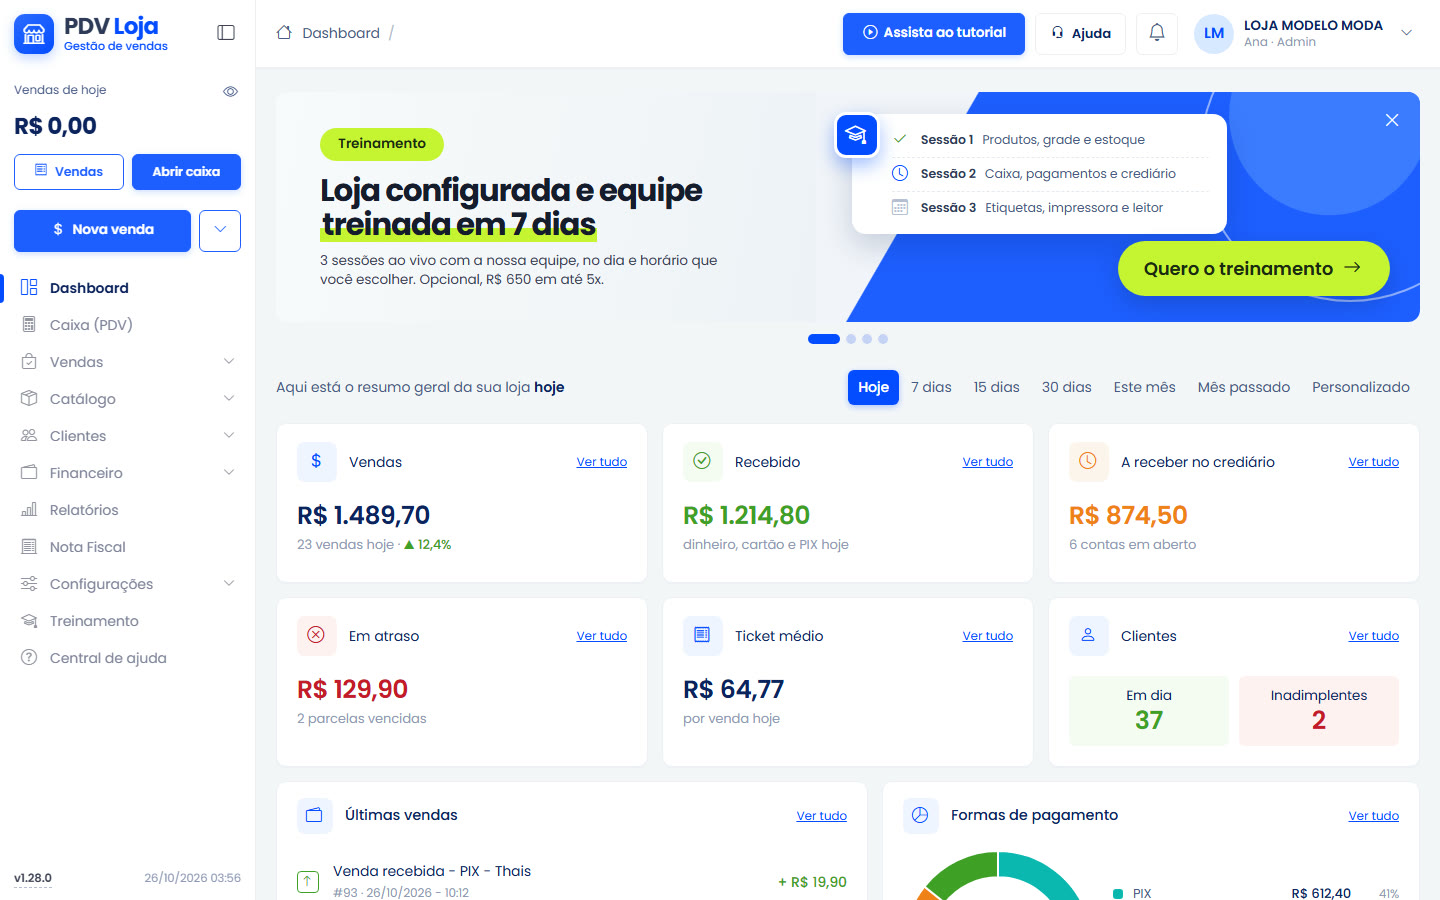
Task: Expand the Financeiro sidebar menu chevron
Action: click(x=229, y=473)
